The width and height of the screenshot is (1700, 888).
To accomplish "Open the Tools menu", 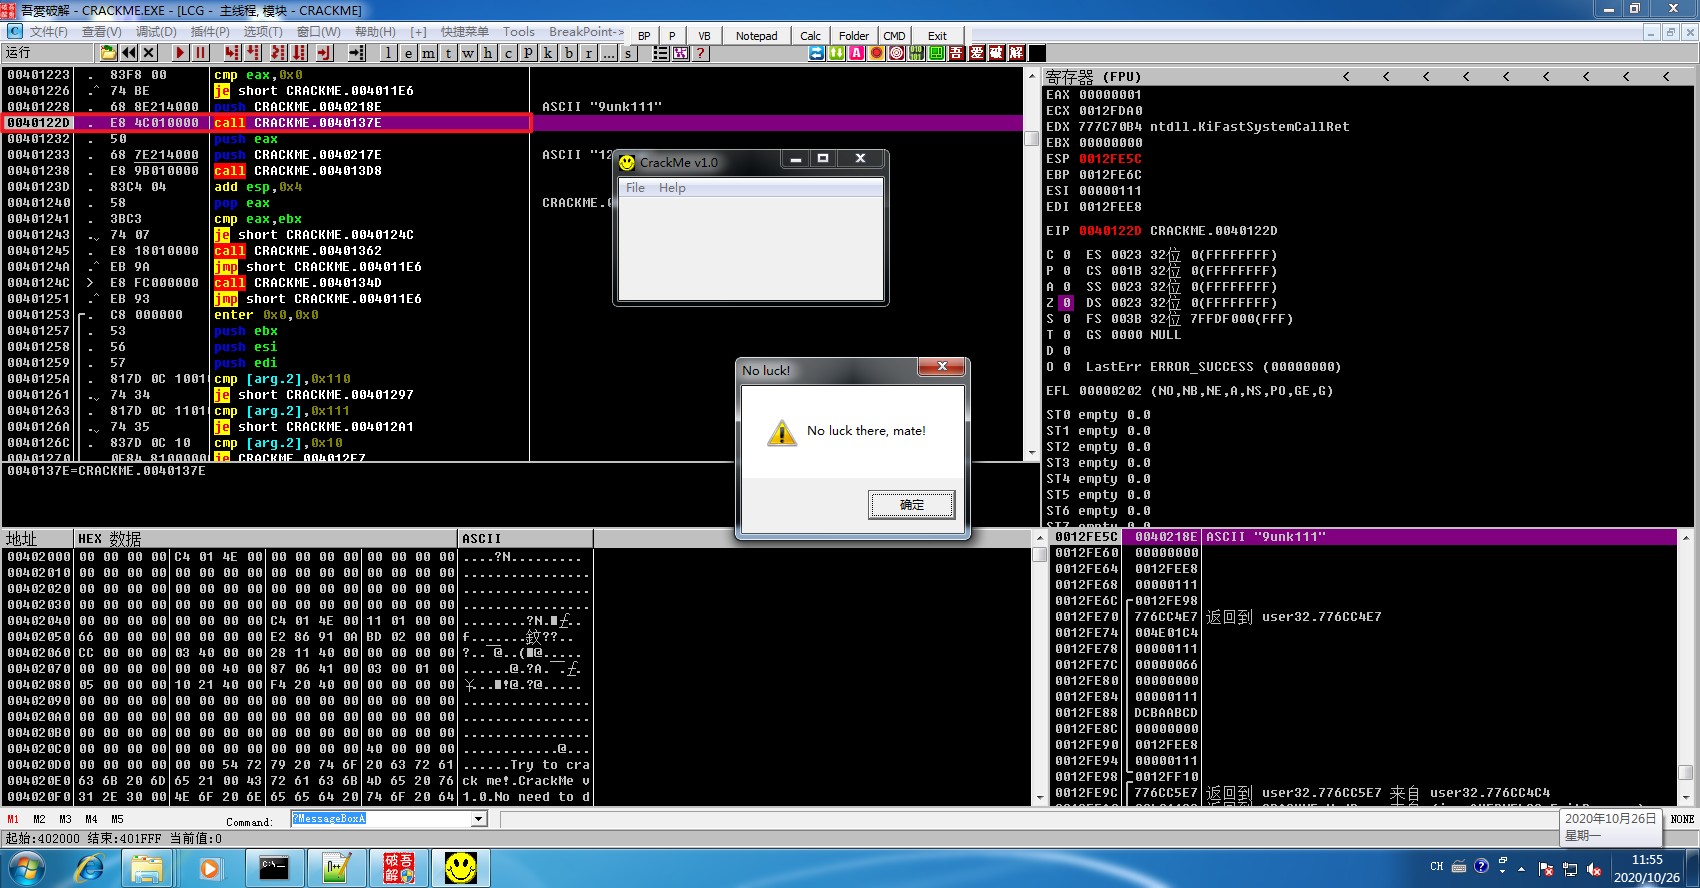I will [519, 32].
